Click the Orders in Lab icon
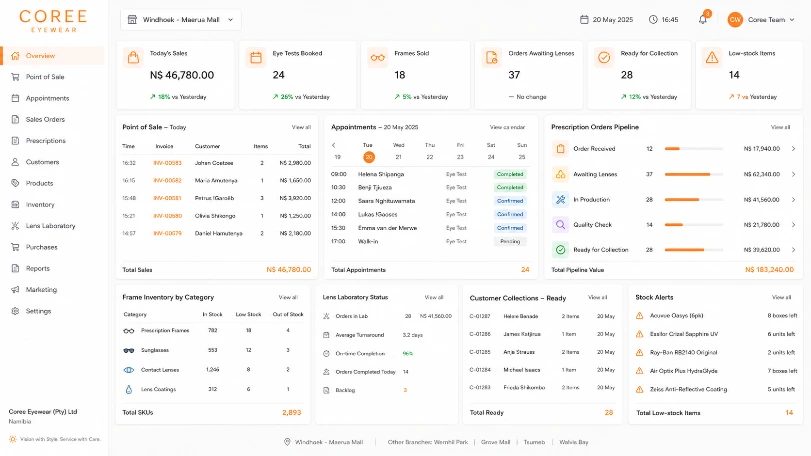The width and height of the screenshot is (811, 456). 326,316
